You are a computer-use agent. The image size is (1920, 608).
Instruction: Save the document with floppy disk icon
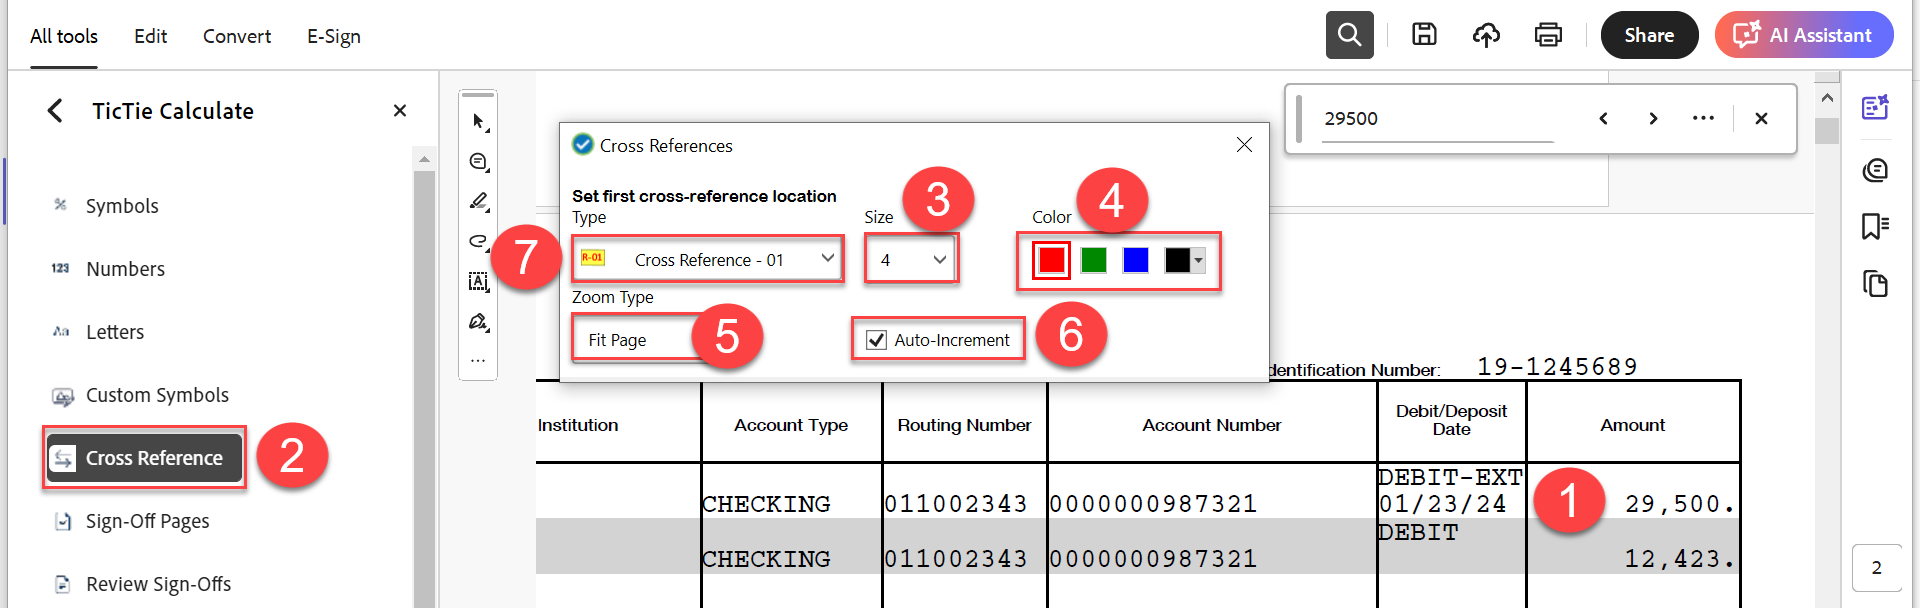click(1424, 35)
